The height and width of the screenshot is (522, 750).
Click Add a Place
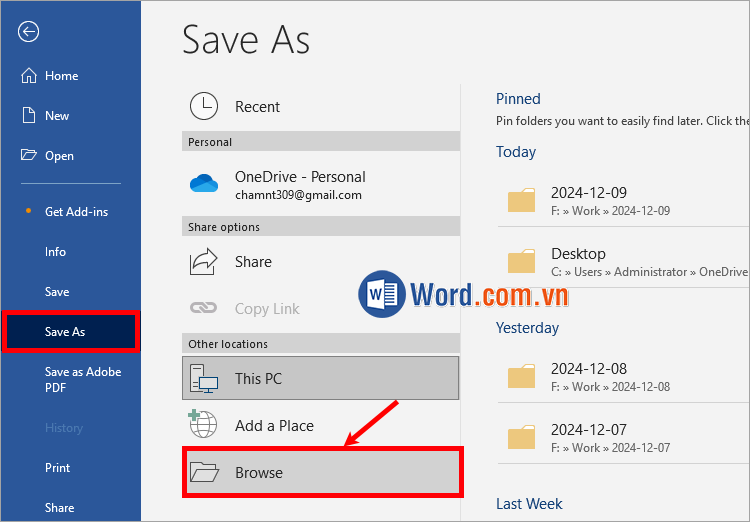tap(320, 425)
